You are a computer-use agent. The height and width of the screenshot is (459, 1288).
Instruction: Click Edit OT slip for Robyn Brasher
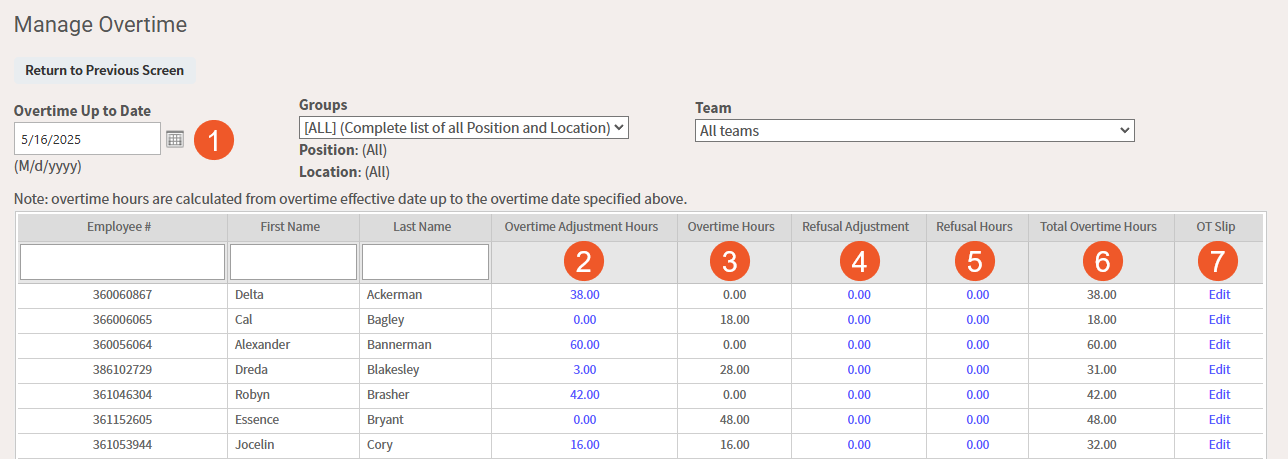click(1219, 395)
